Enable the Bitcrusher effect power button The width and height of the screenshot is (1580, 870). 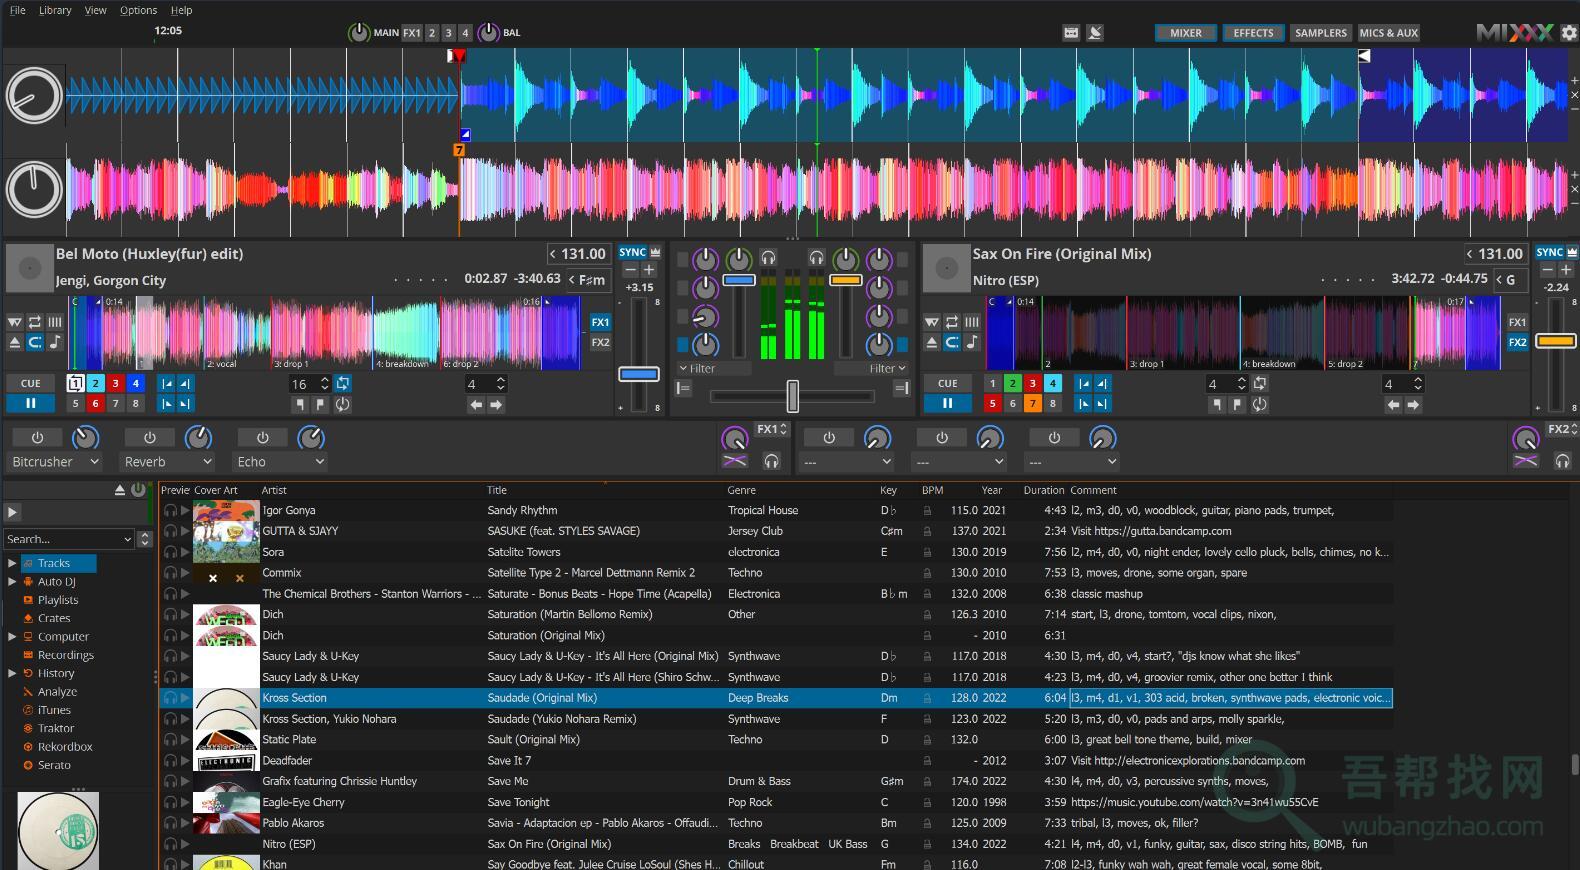pos(37,438)
